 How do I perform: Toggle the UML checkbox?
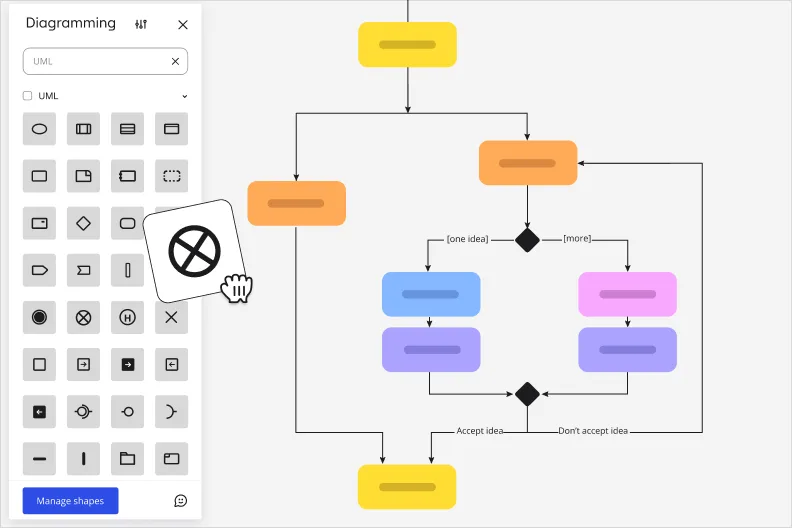(x=28, y=96)
